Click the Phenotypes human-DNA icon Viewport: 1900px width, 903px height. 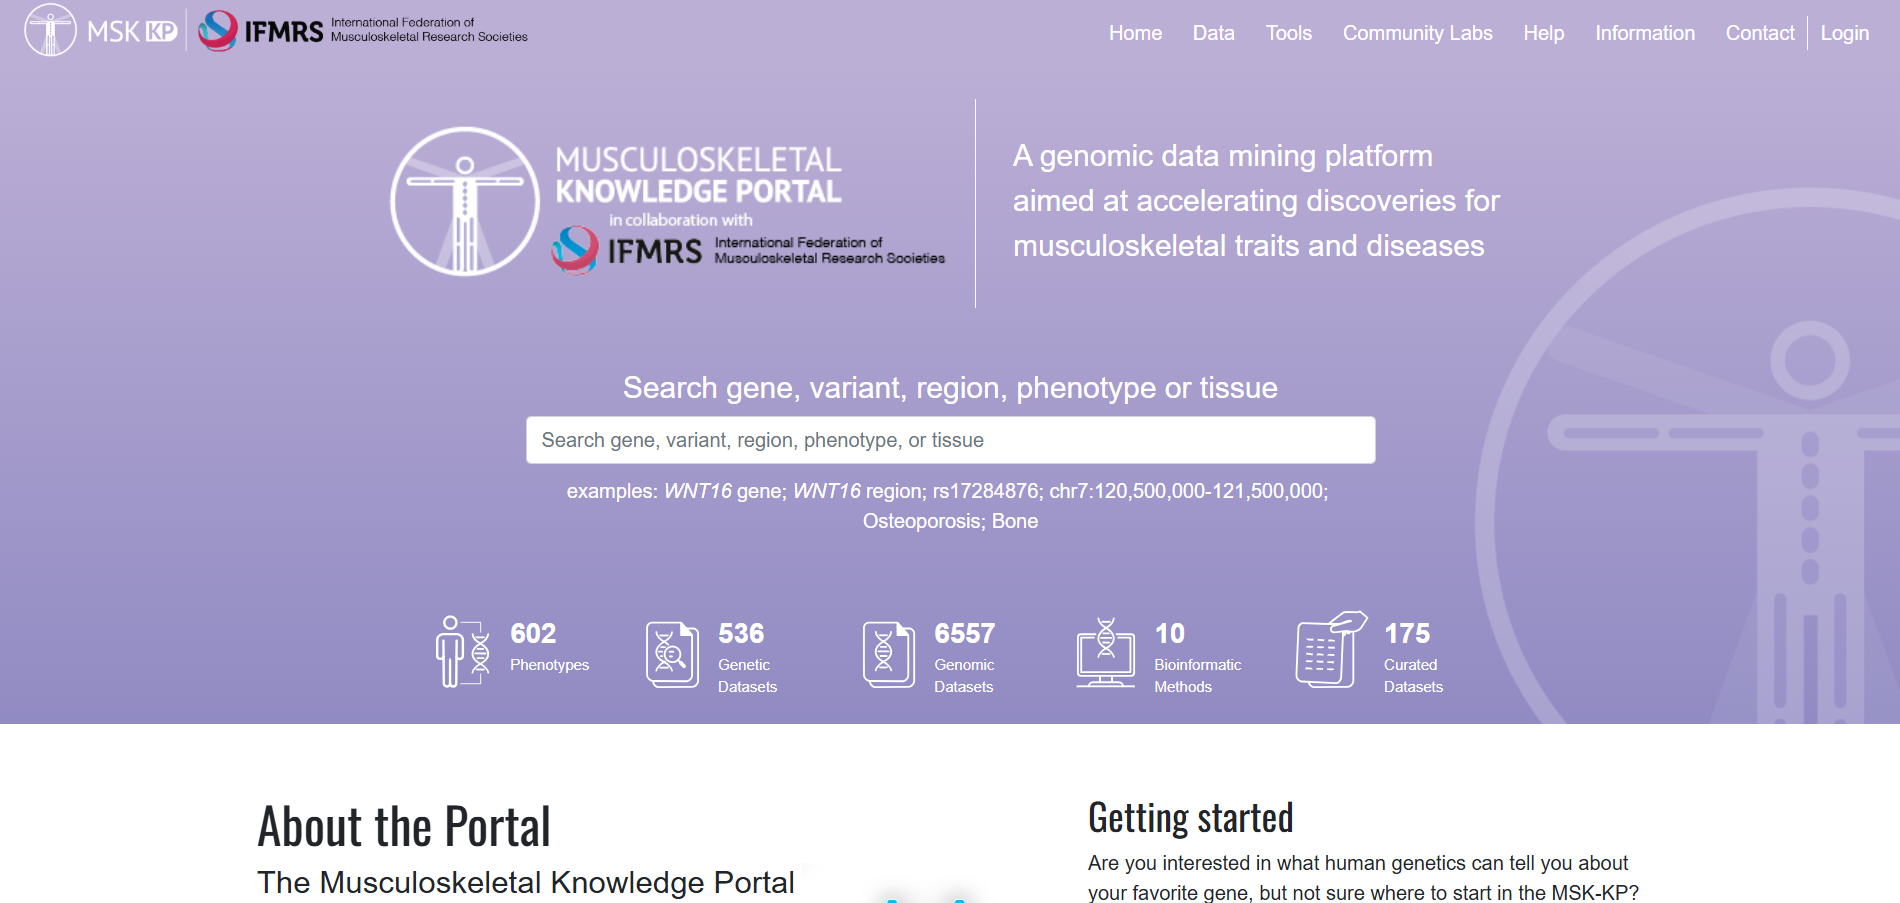click(463, 651)
